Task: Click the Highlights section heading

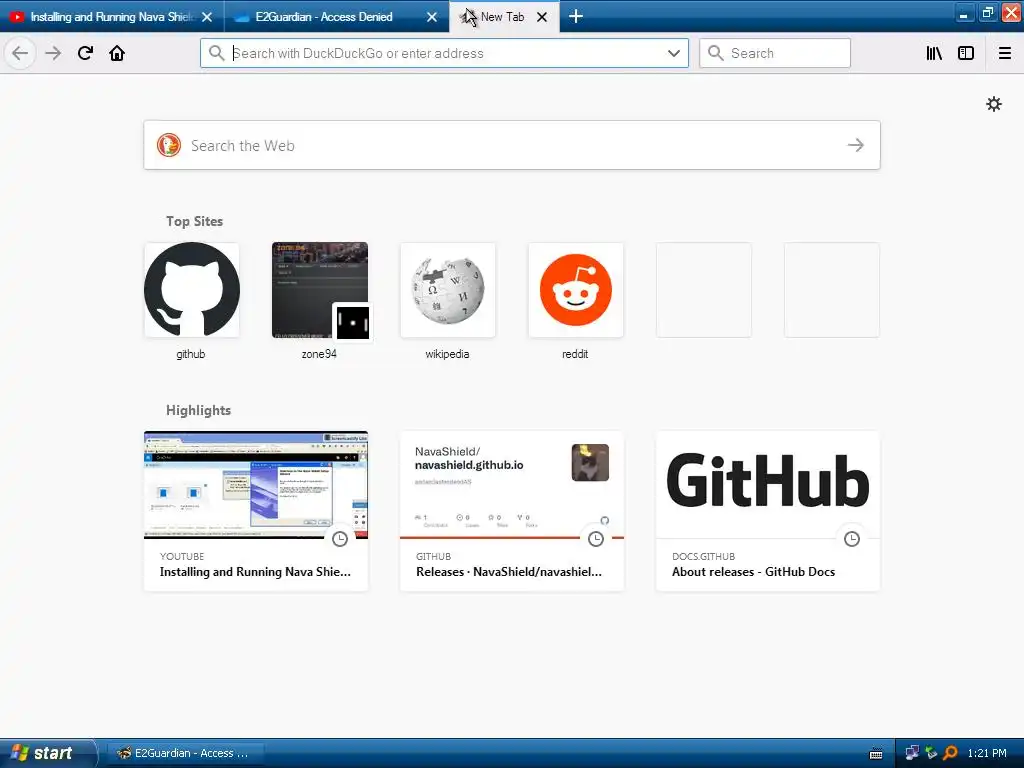Action: pos(199,410)
